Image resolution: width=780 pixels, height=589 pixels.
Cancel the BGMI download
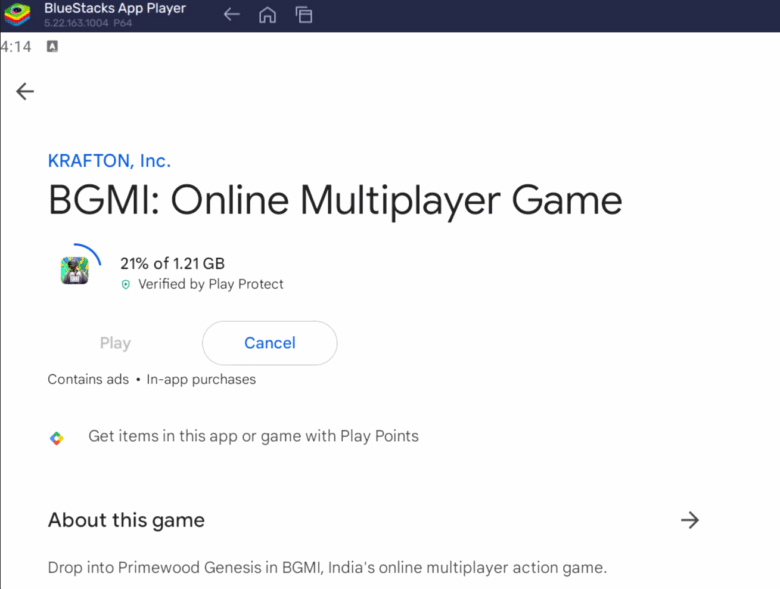[269, 343]
